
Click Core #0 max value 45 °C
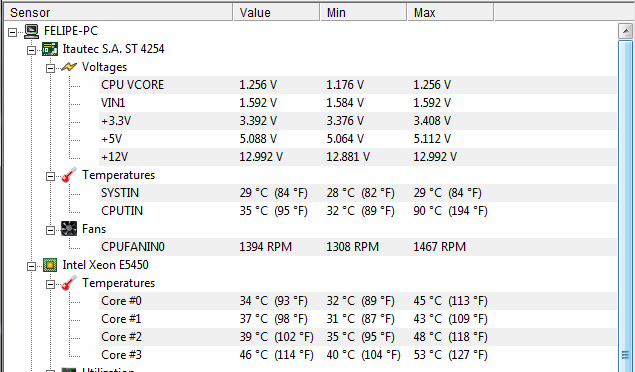(450, 301)
